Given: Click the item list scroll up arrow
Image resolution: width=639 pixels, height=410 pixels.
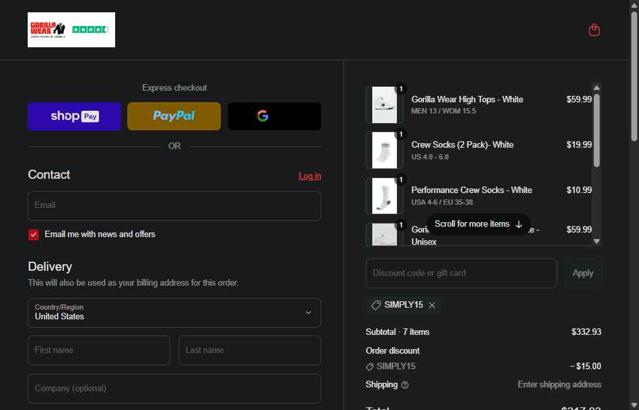Looking at the screenshot, I should click(x=597, y=88).
